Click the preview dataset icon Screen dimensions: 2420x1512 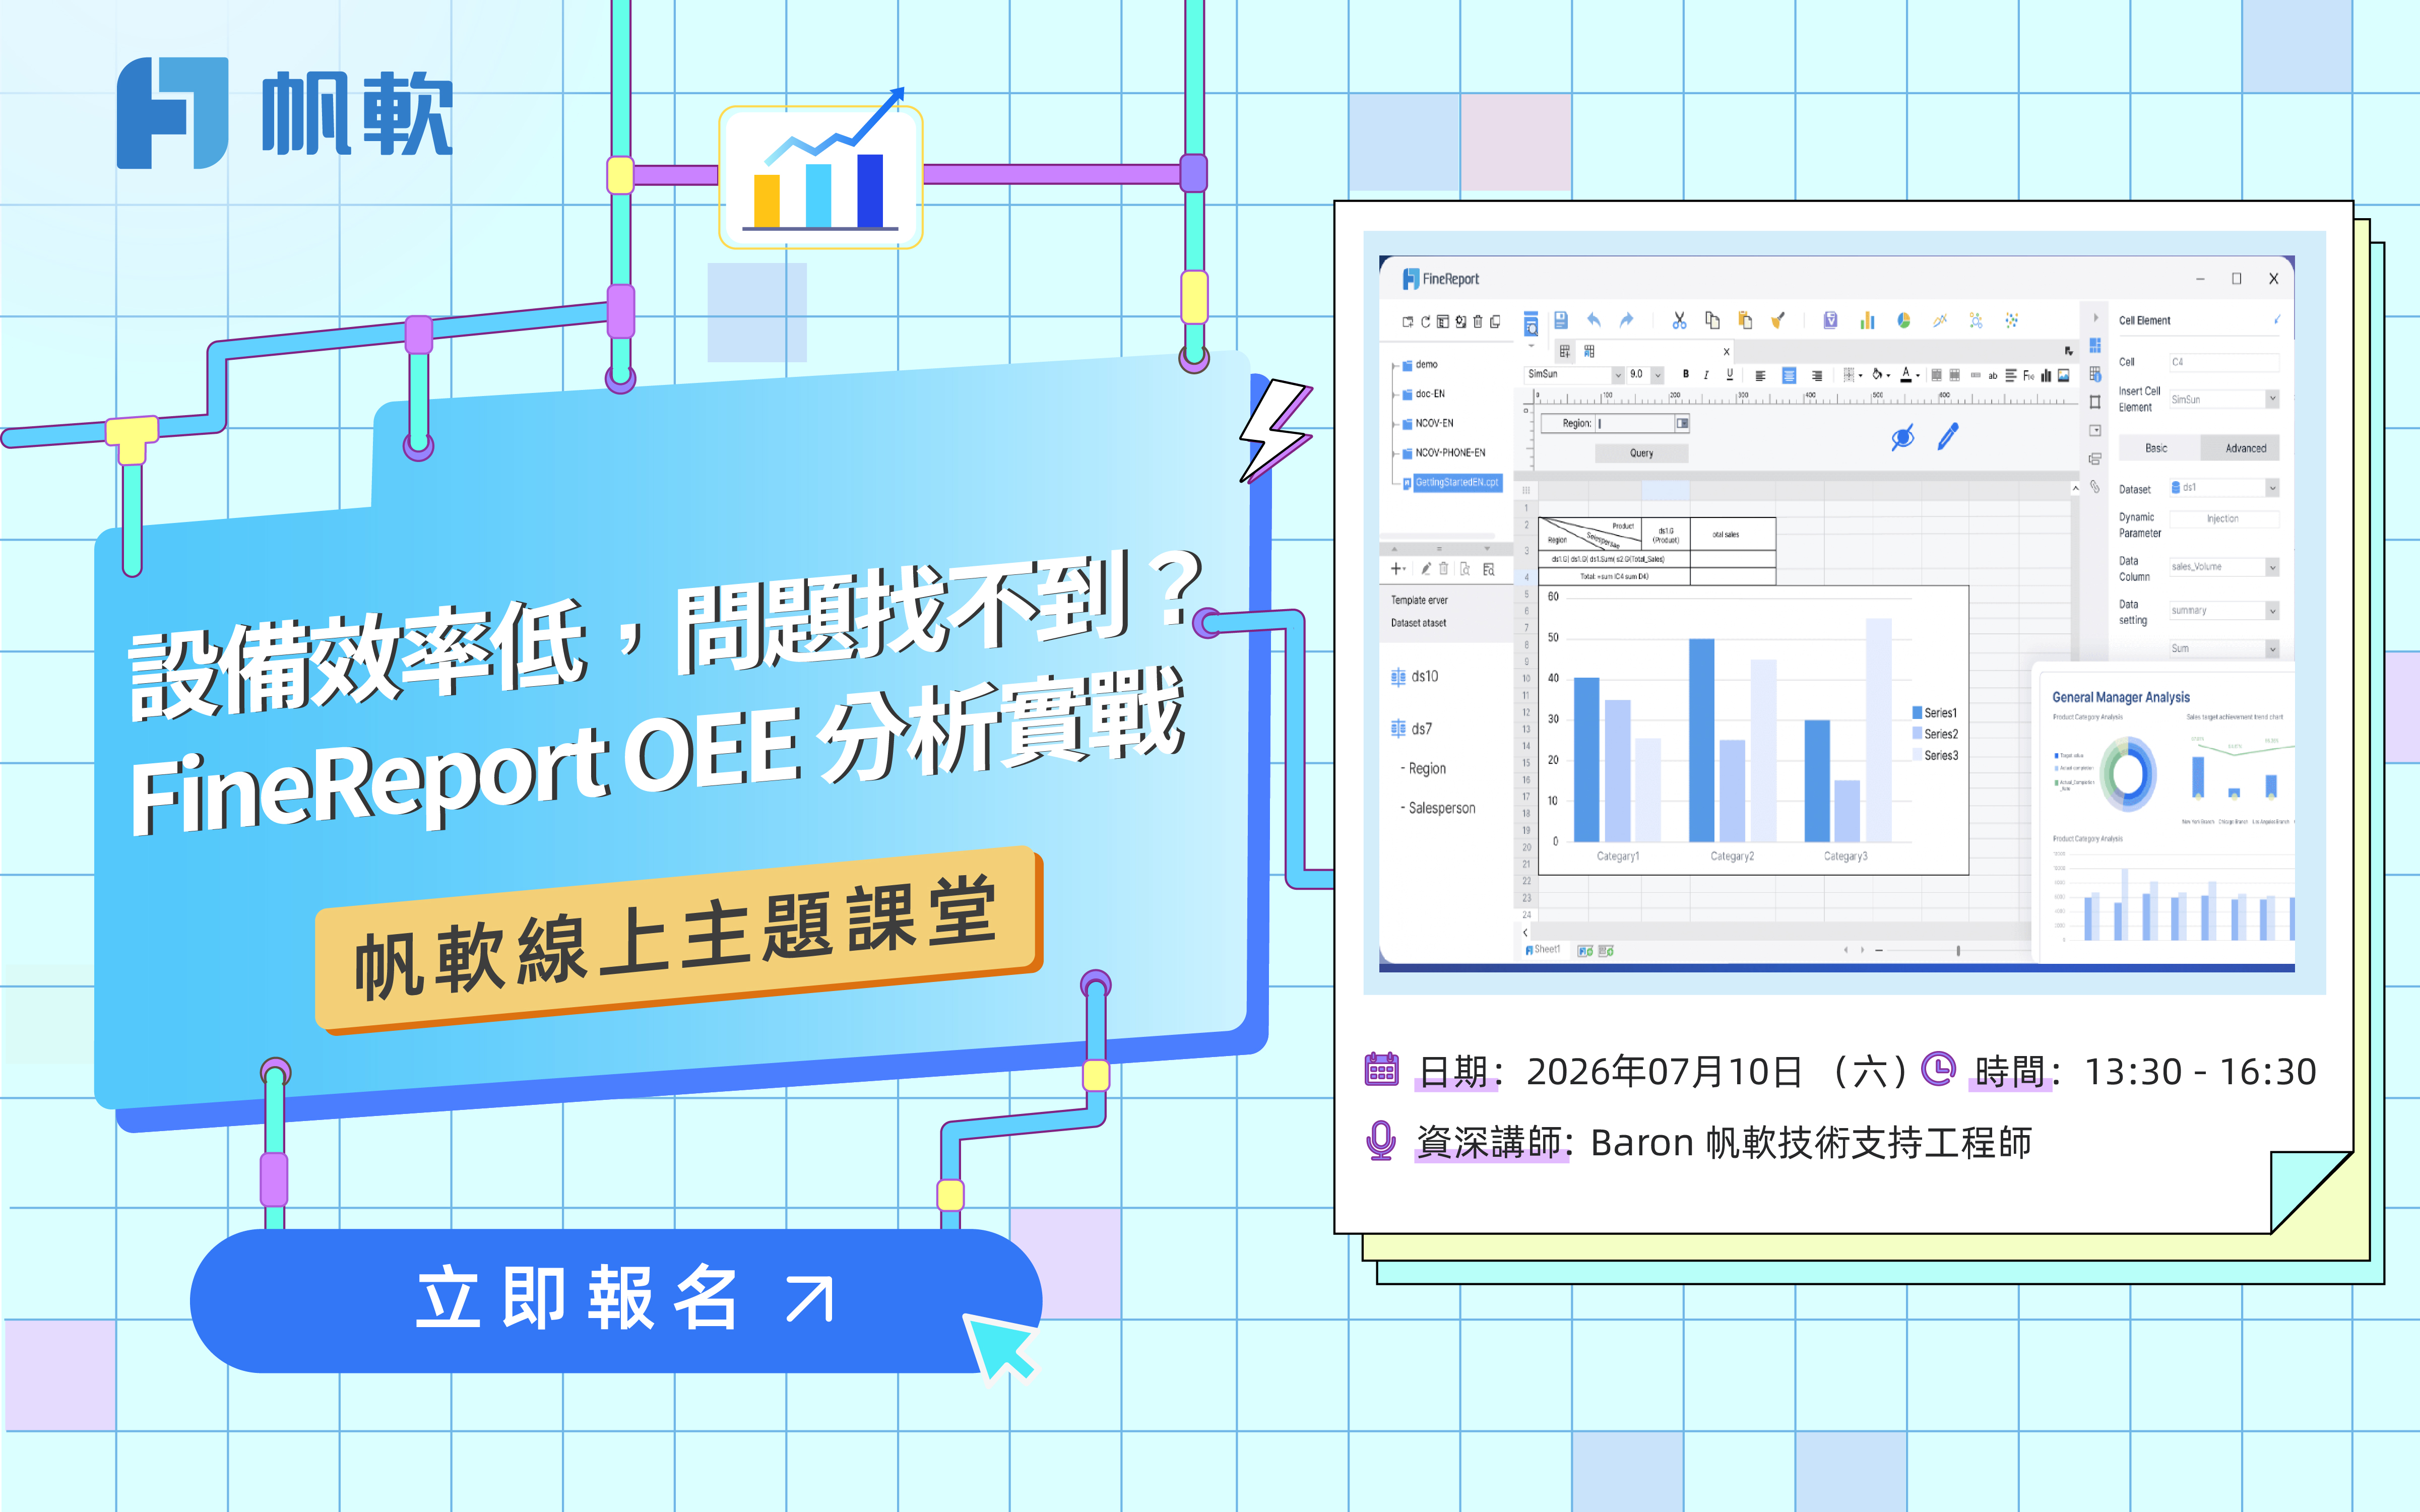coord(1465,569)
